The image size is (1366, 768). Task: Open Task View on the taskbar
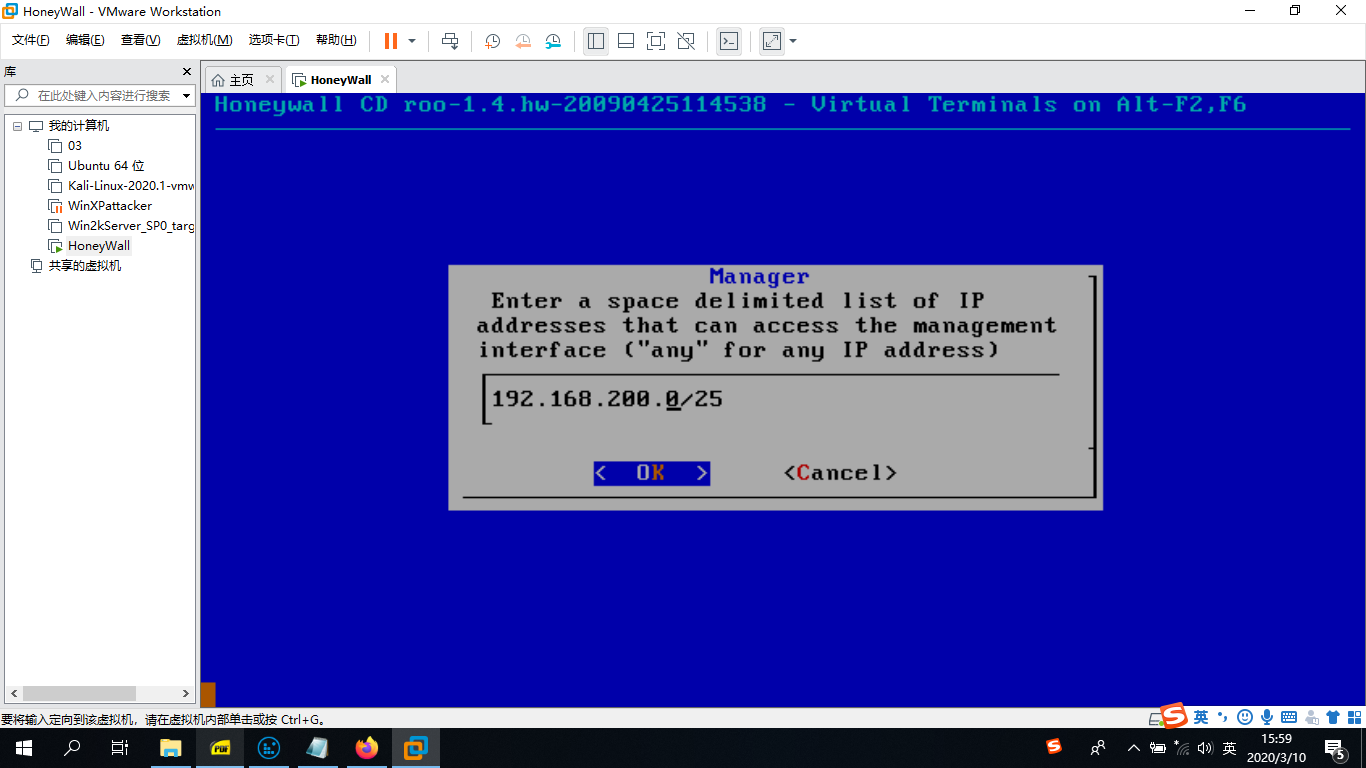(120, 748)
